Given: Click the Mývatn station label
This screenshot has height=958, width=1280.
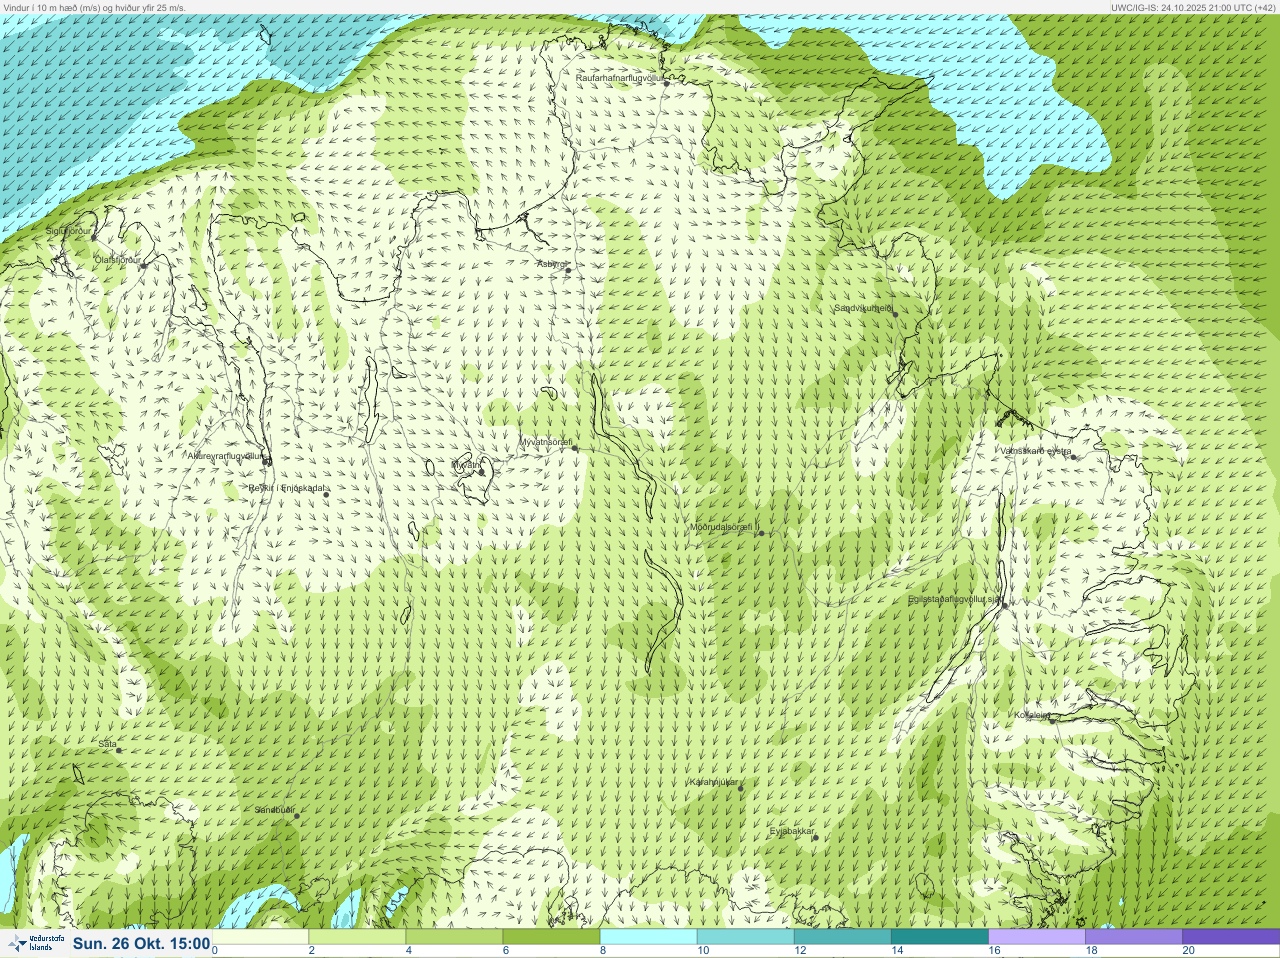Looking at the screenshot, I should point(466,465).
